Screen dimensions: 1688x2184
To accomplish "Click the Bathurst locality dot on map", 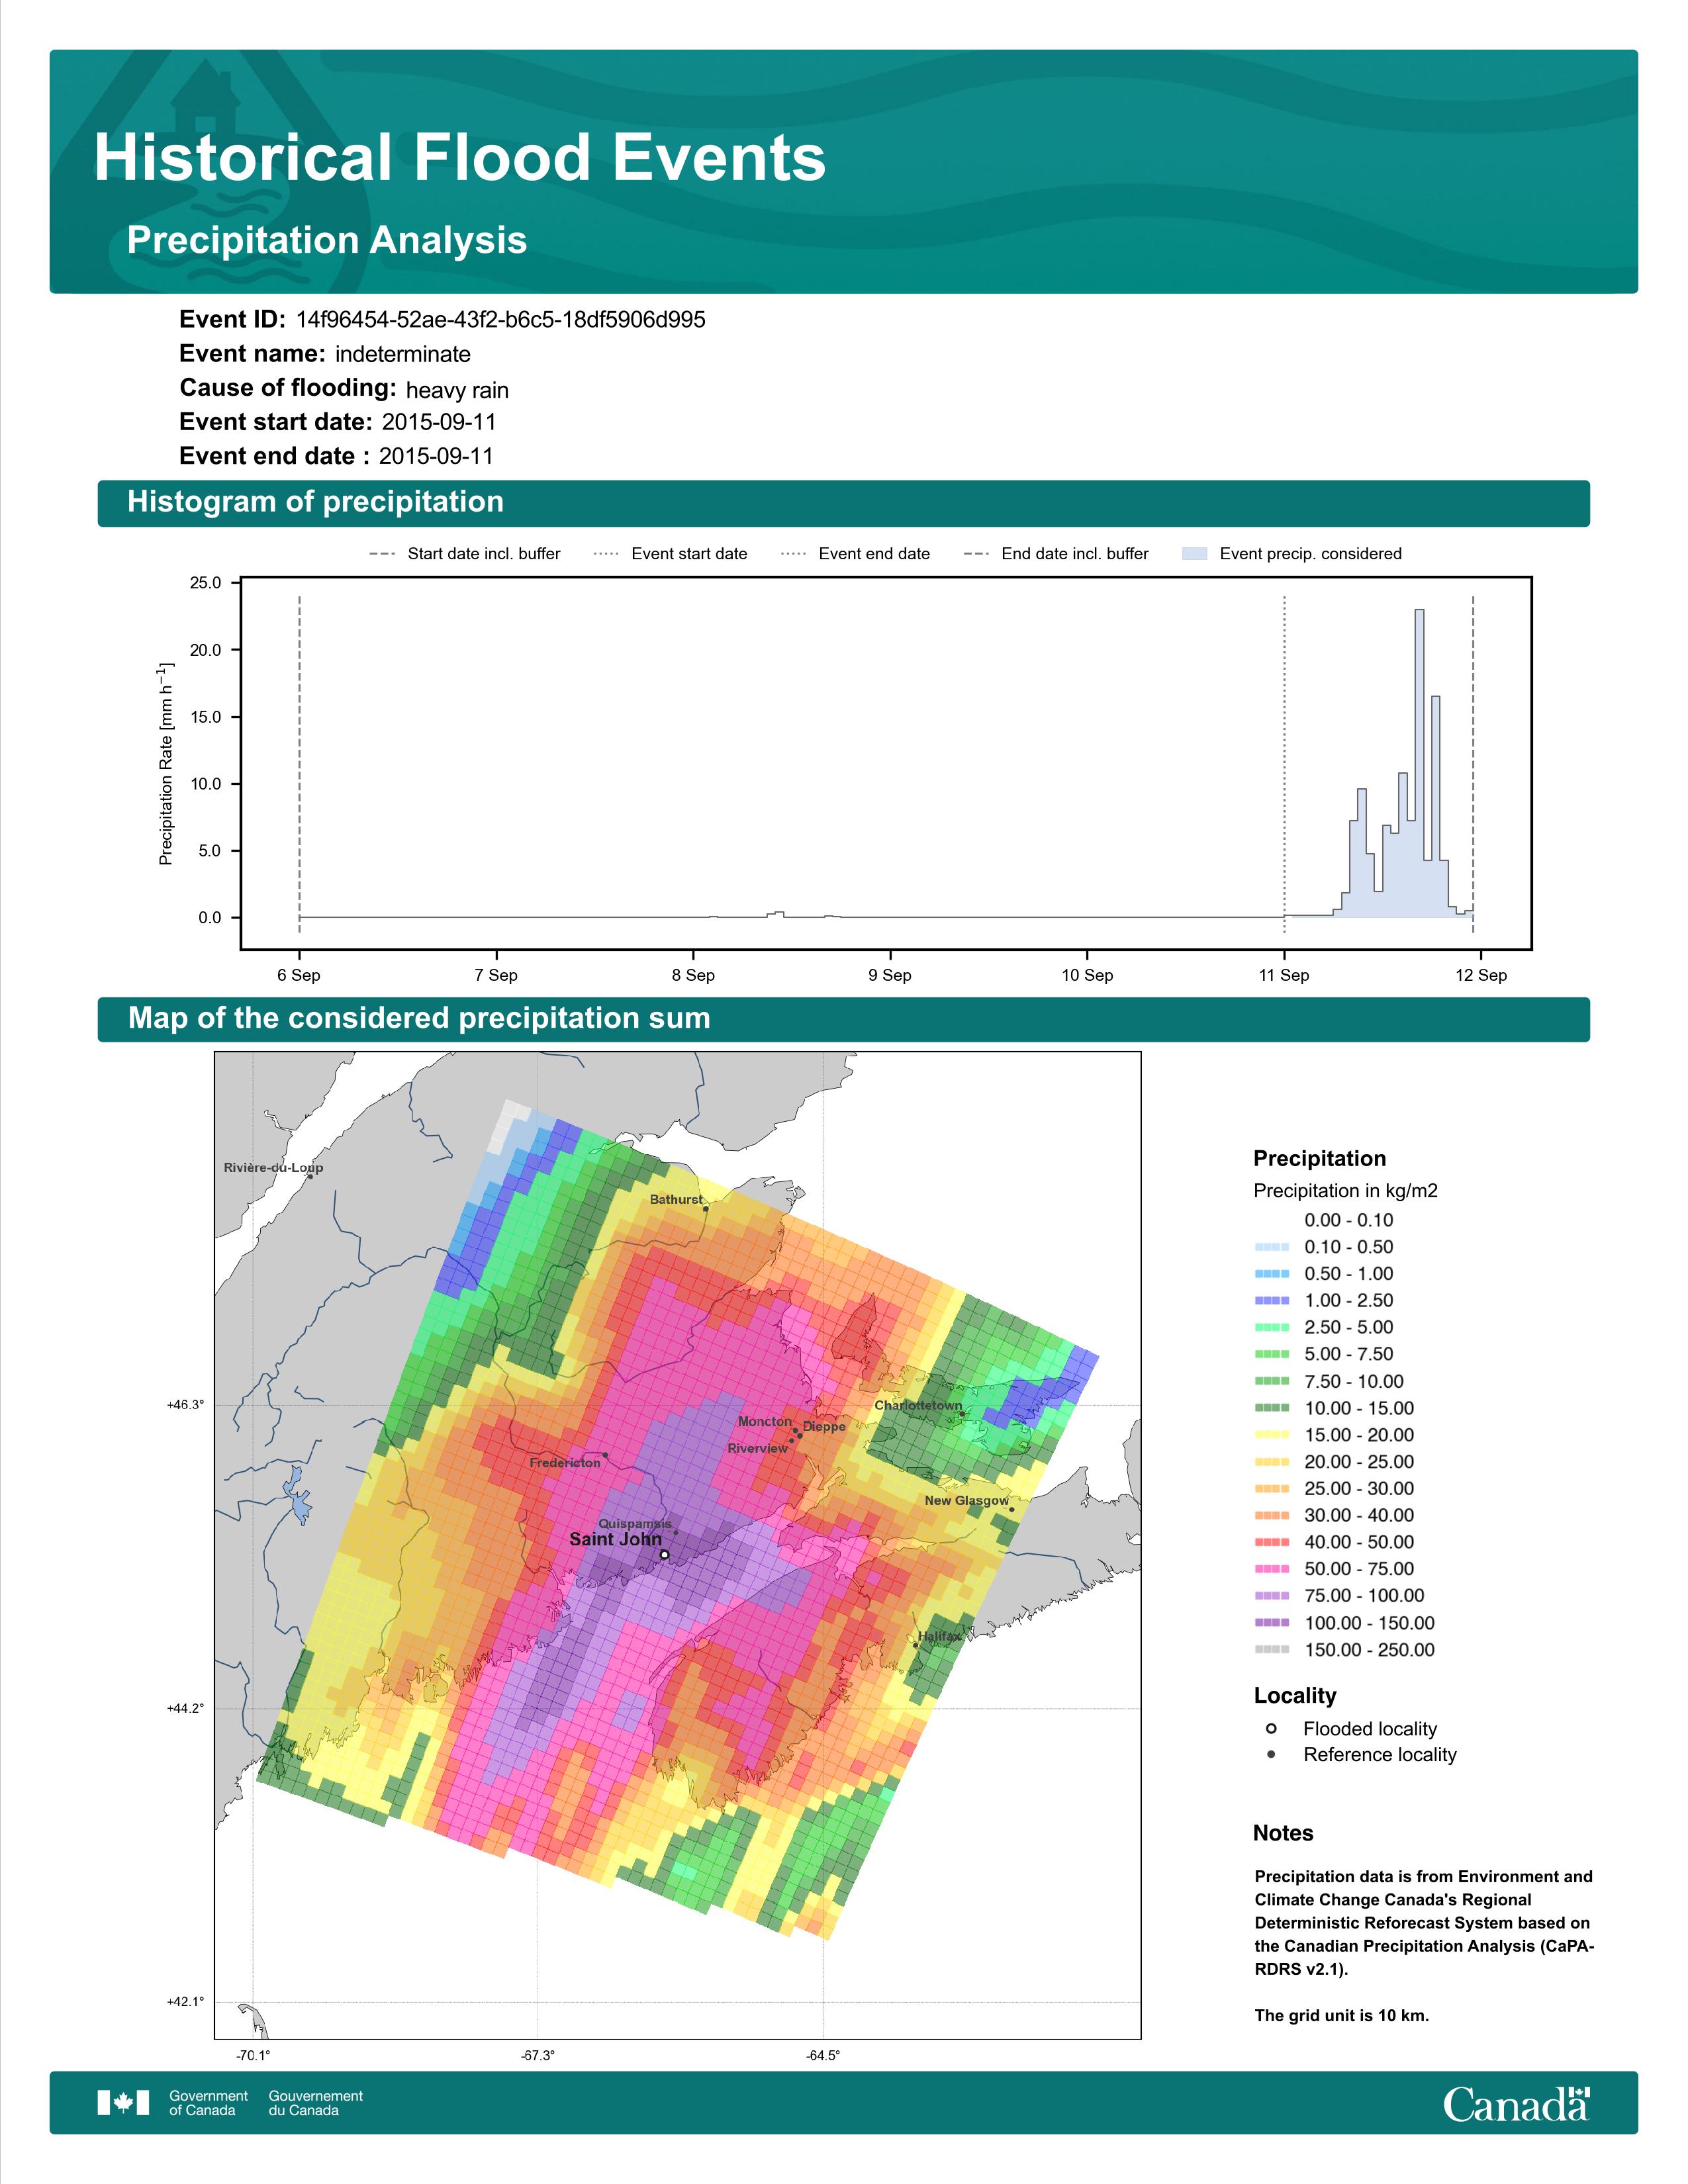I will point(706,1208).
